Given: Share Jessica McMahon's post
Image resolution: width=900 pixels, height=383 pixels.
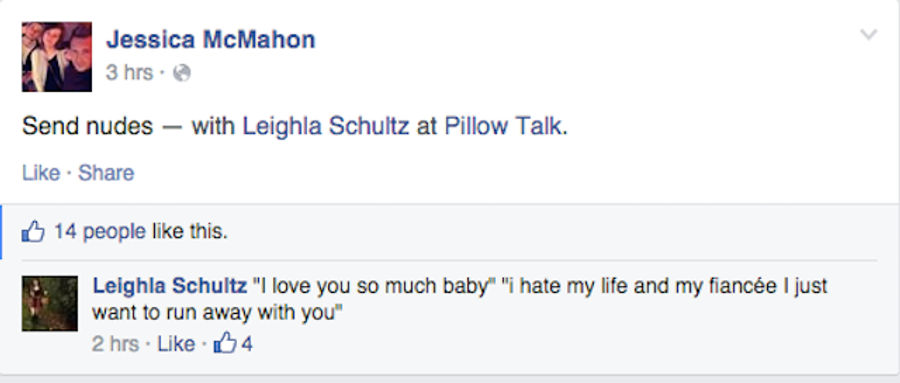Looking at the screenshot, I should pos(106,173).
